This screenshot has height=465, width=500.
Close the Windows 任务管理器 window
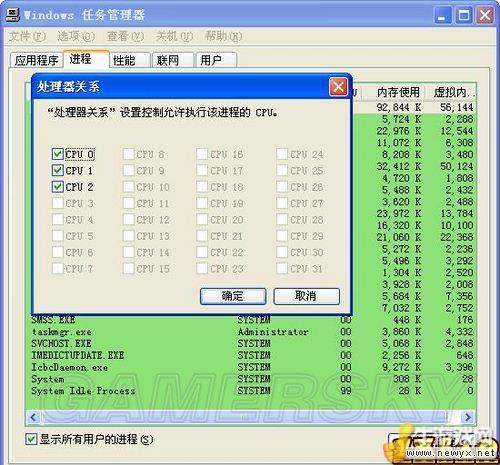[485, 15]
